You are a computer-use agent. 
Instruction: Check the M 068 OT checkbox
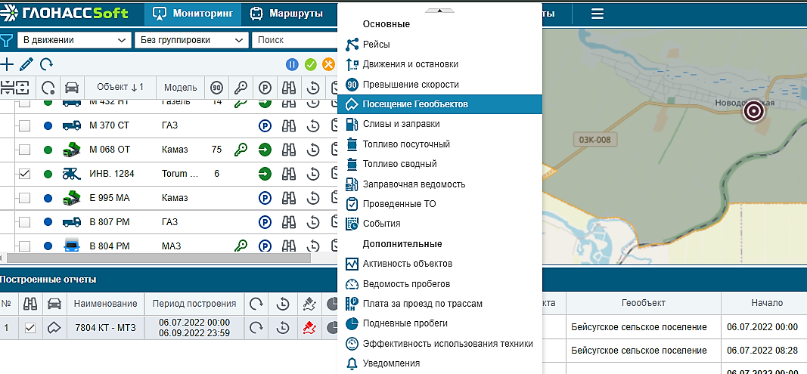coord(24,150)
